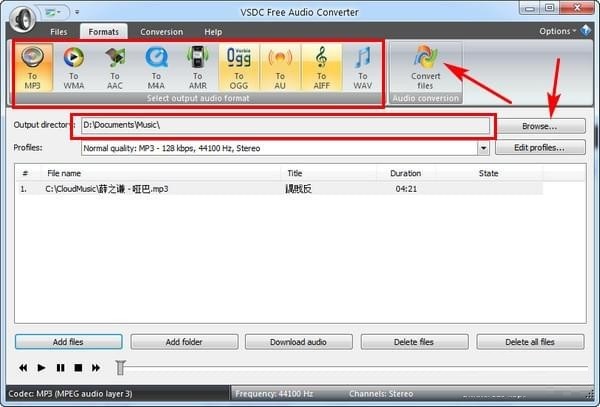Pick the To AAC format icon
The image size is (600, 407).
point(115,67)
